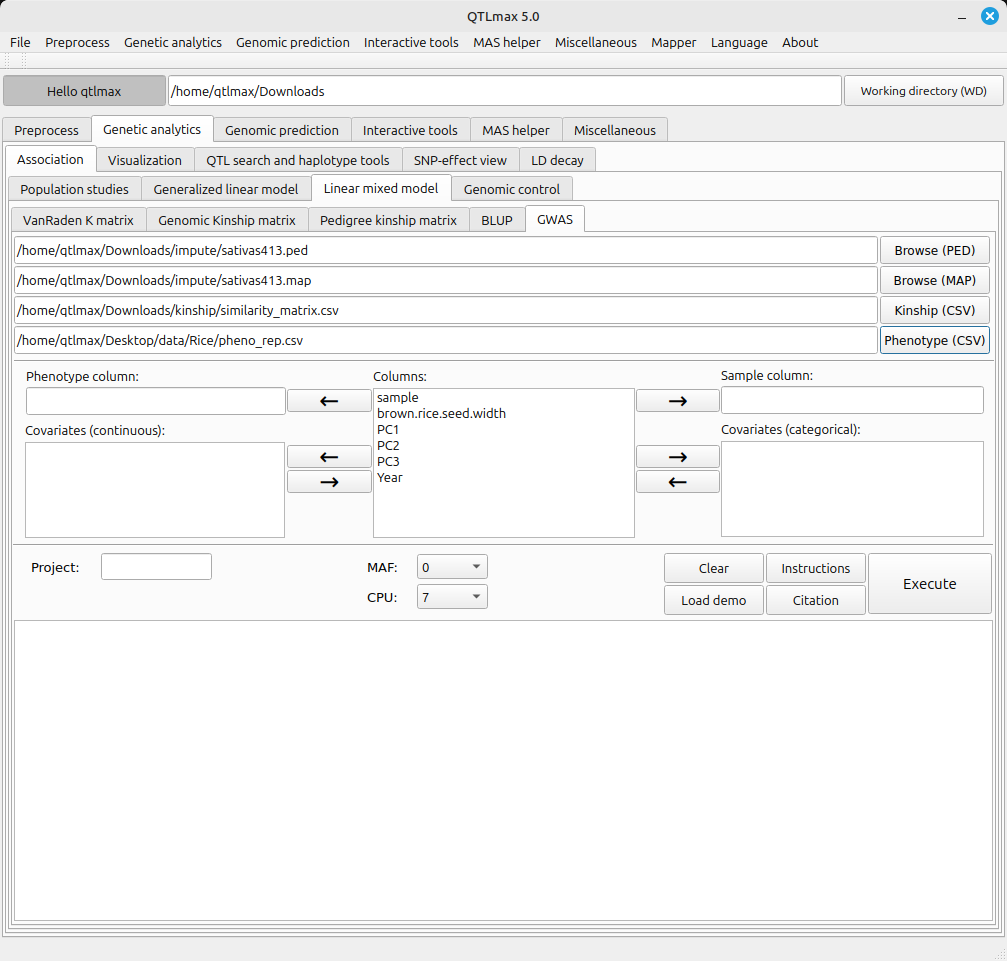The width and height of the screenshot is (1007, 961).
Task: Select the Generalized linear model tab
Action: [225, 189]
